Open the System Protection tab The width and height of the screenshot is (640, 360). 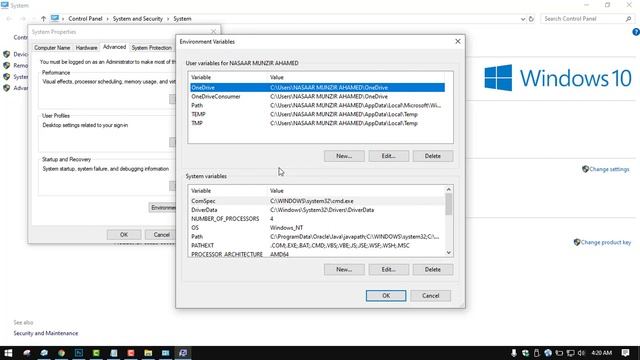point(151,48)
